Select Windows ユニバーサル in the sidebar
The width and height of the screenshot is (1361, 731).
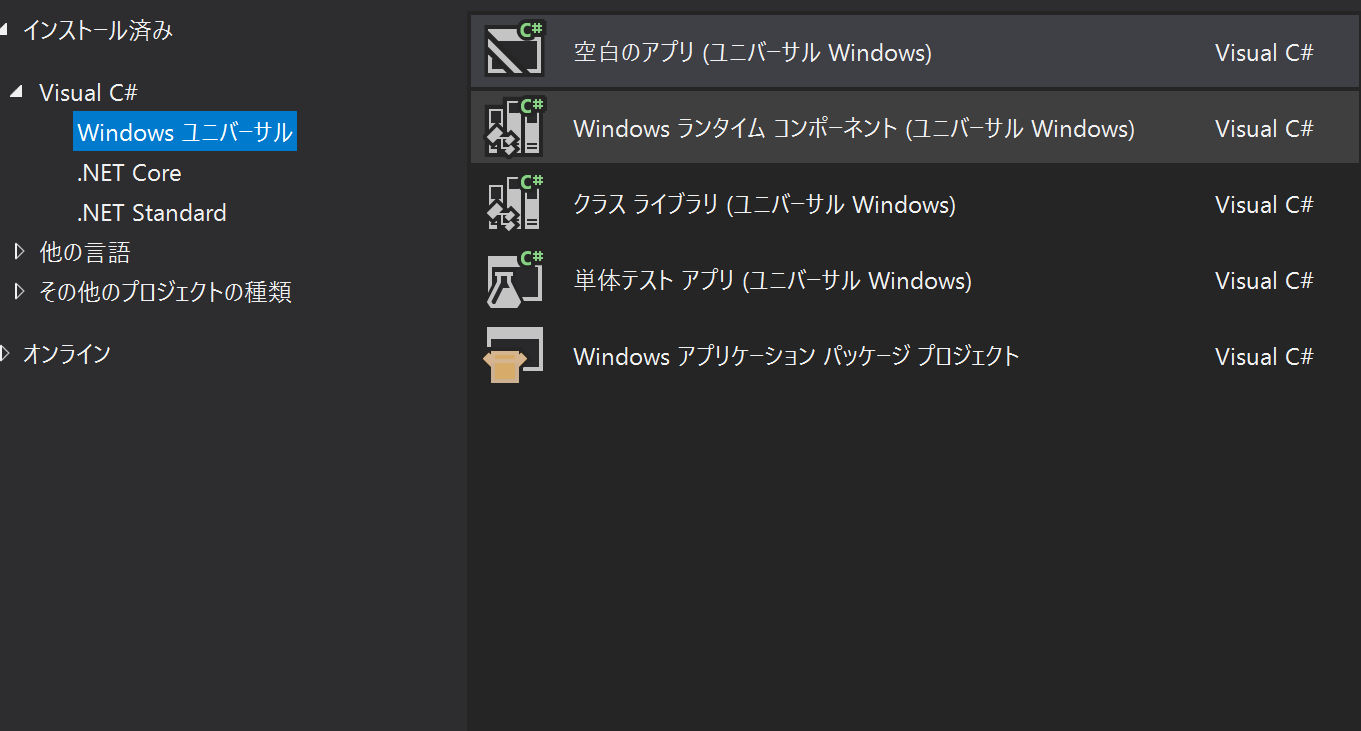coord(183,131)
